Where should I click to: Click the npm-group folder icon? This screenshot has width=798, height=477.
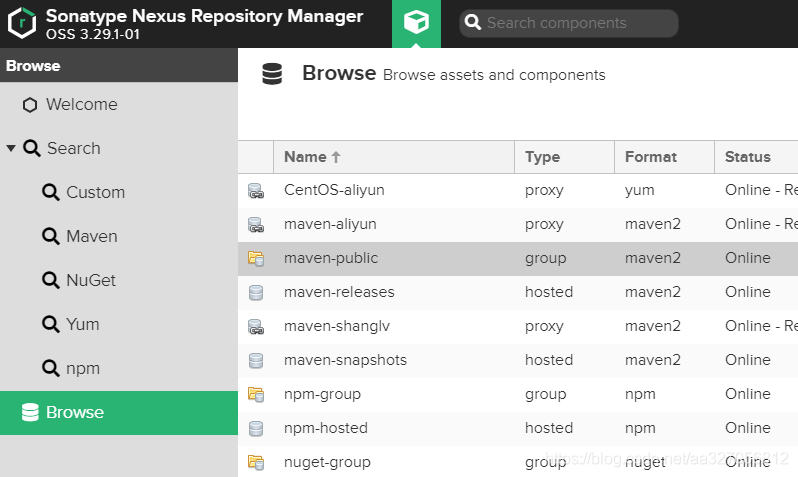coord(255,395)
